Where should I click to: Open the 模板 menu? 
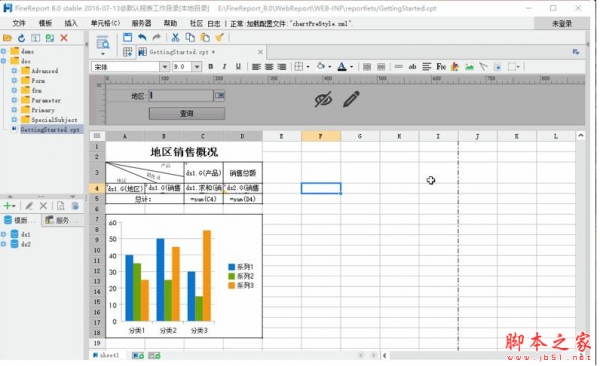point(45,23)
